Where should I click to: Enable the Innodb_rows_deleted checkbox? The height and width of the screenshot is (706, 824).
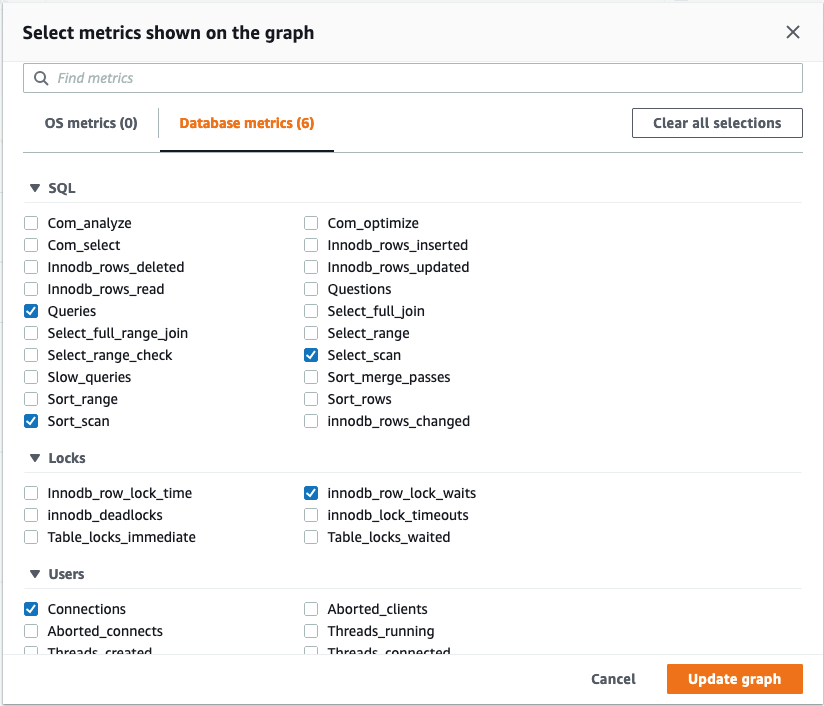(31, 267)
